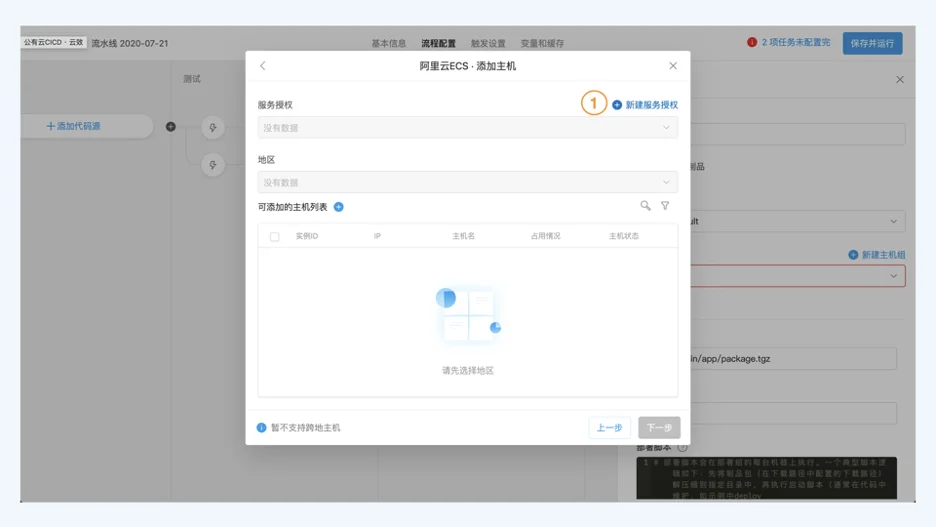Image resolution: width=936 pixels, height=528 pixels.
Task: Click the search icon above host table
Action: [645, 206]
